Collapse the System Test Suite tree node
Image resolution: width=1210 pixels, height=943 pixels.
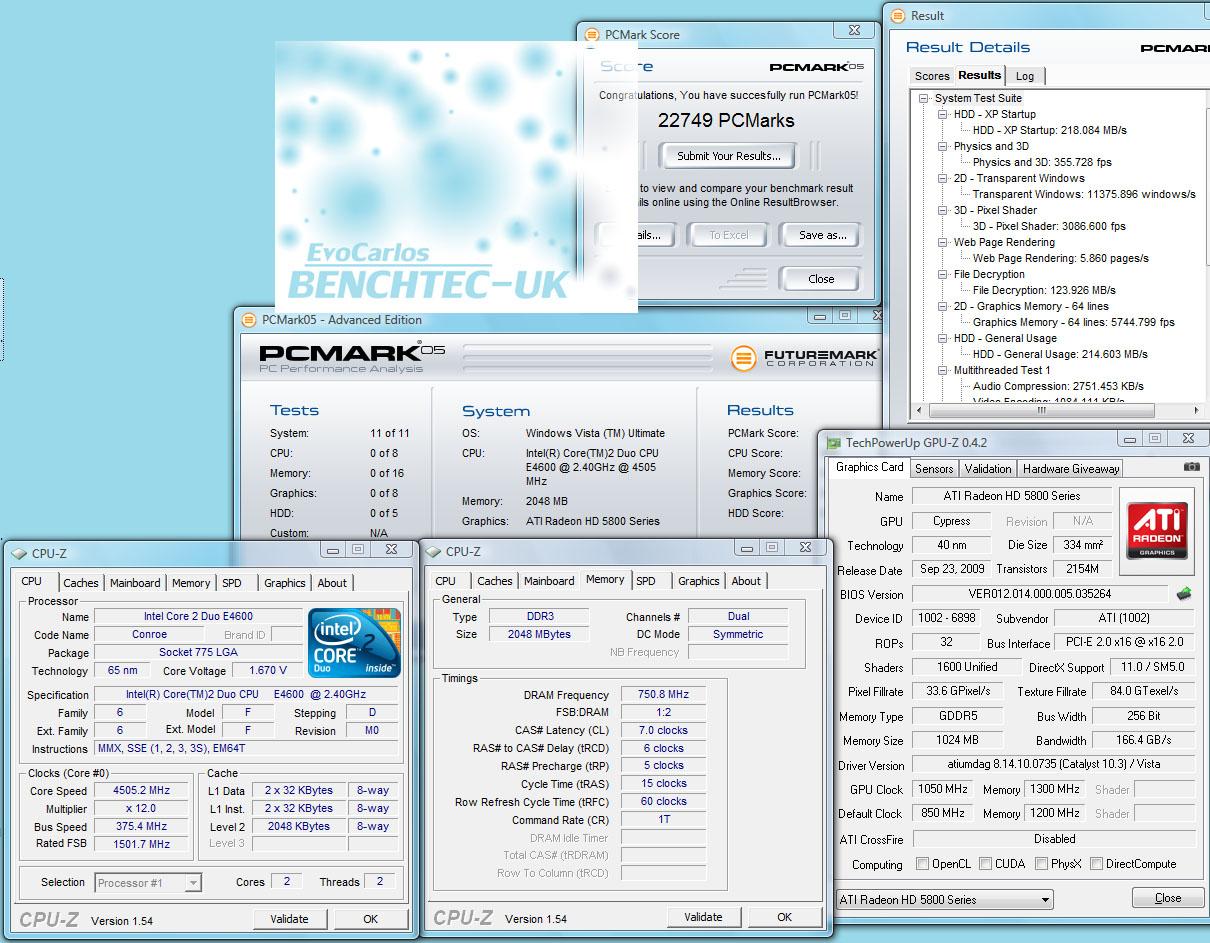(x=926, y=98)
